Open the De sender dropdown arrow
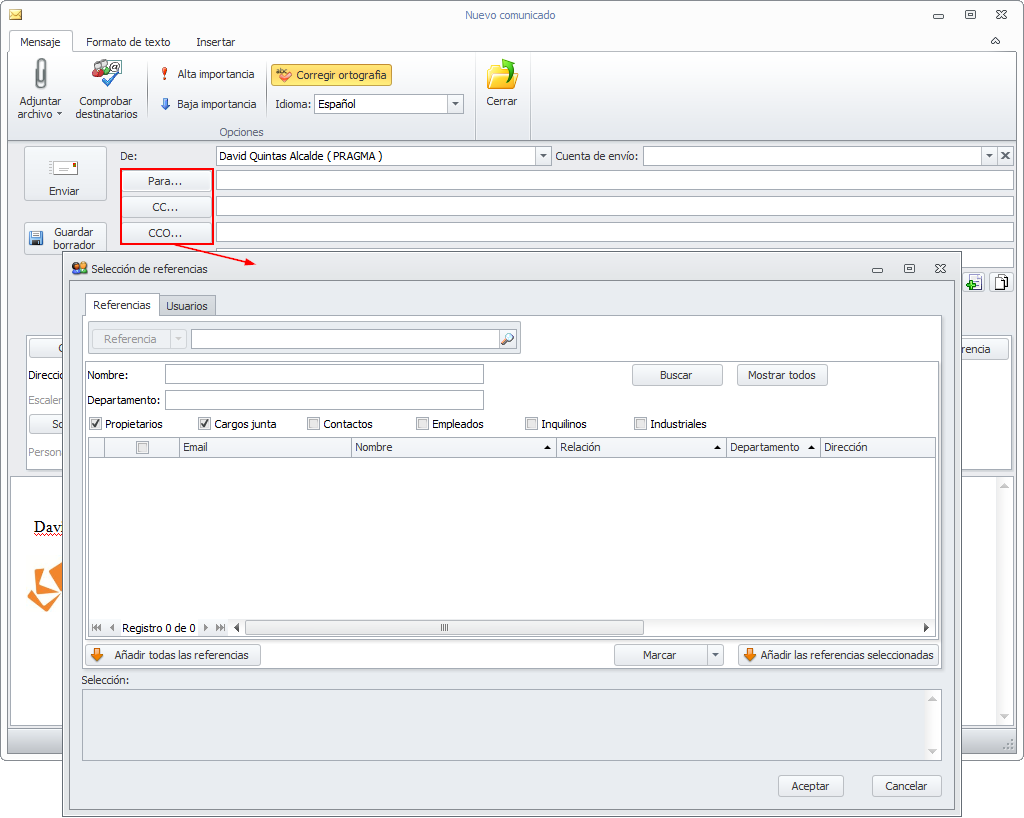 coord(543,155)
